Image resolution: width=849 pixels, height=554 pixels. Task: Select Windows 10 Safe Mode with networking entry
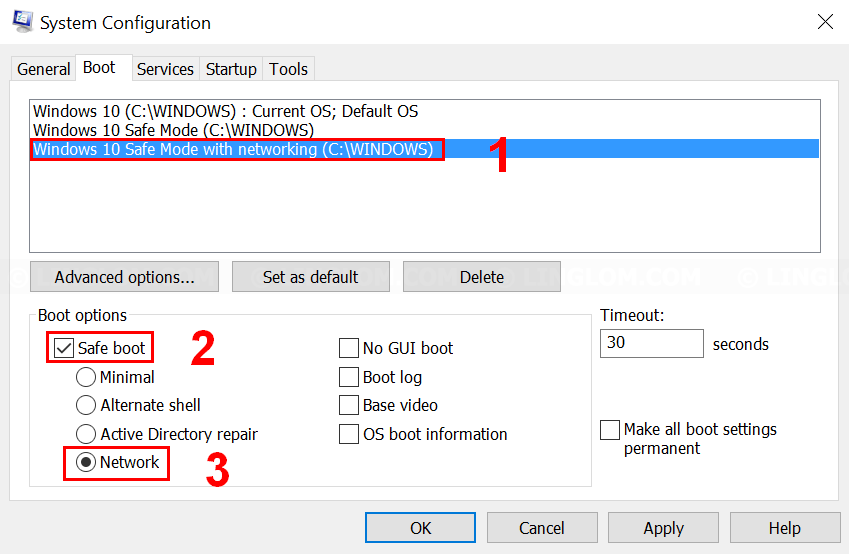click(x=424, y=149)
